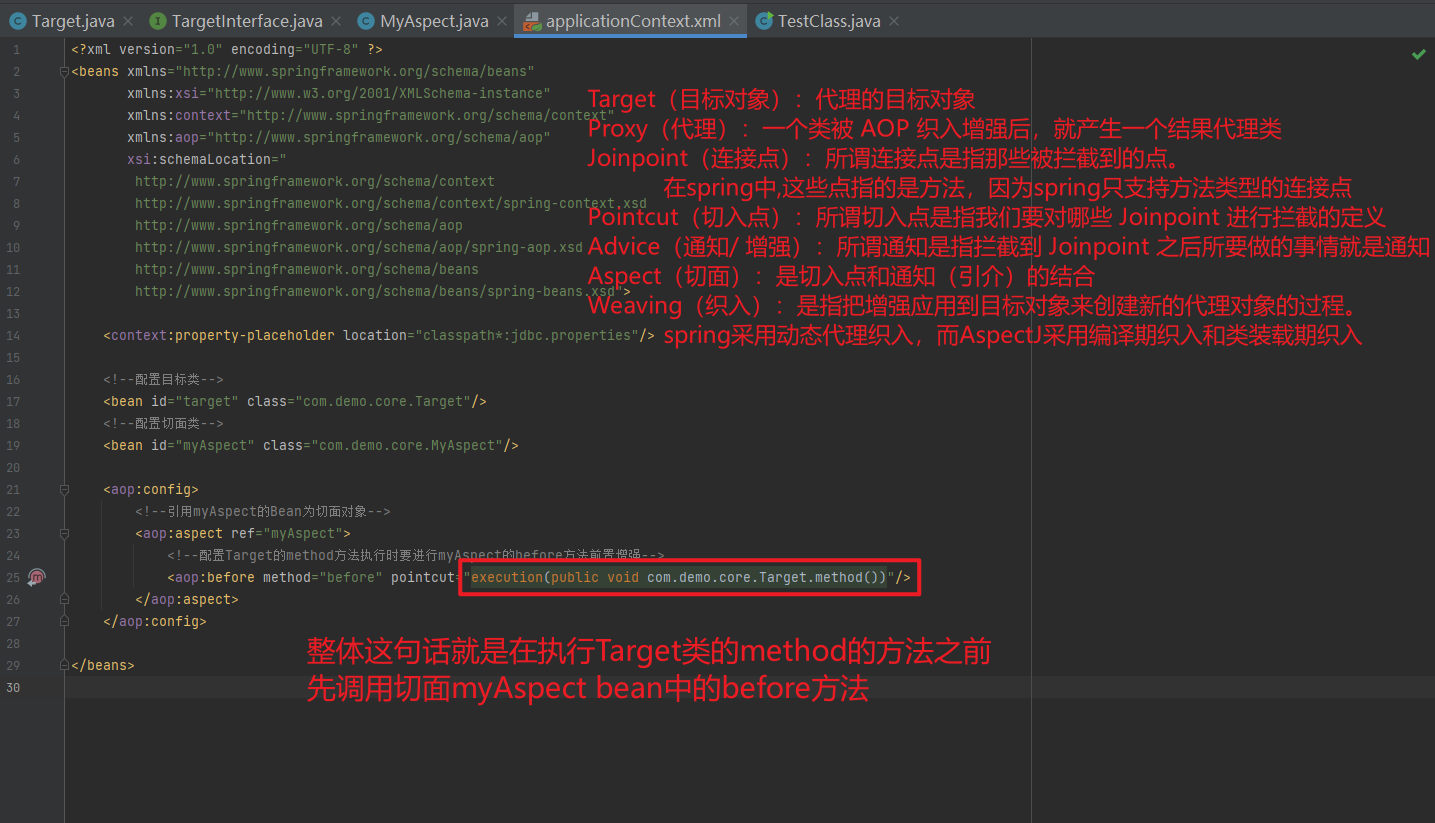
Task: Click the fold marker beside closing aop:config tag
Action: click(64, 621)
